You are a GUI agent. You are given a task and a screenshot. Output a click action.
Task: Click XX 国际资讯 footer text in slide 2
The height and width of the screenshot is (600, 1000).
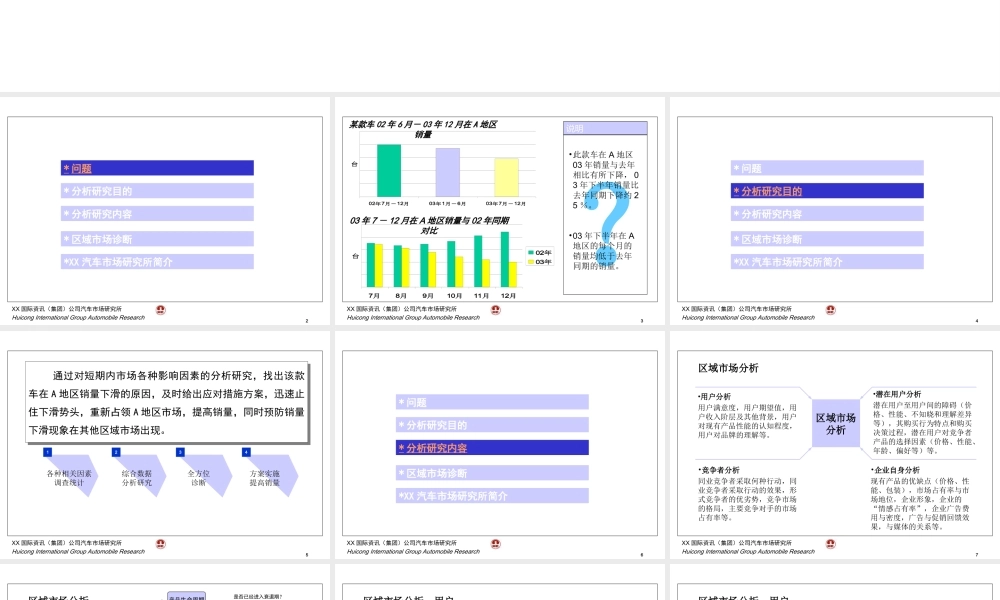pyautogui.click(x=66, y=309)
